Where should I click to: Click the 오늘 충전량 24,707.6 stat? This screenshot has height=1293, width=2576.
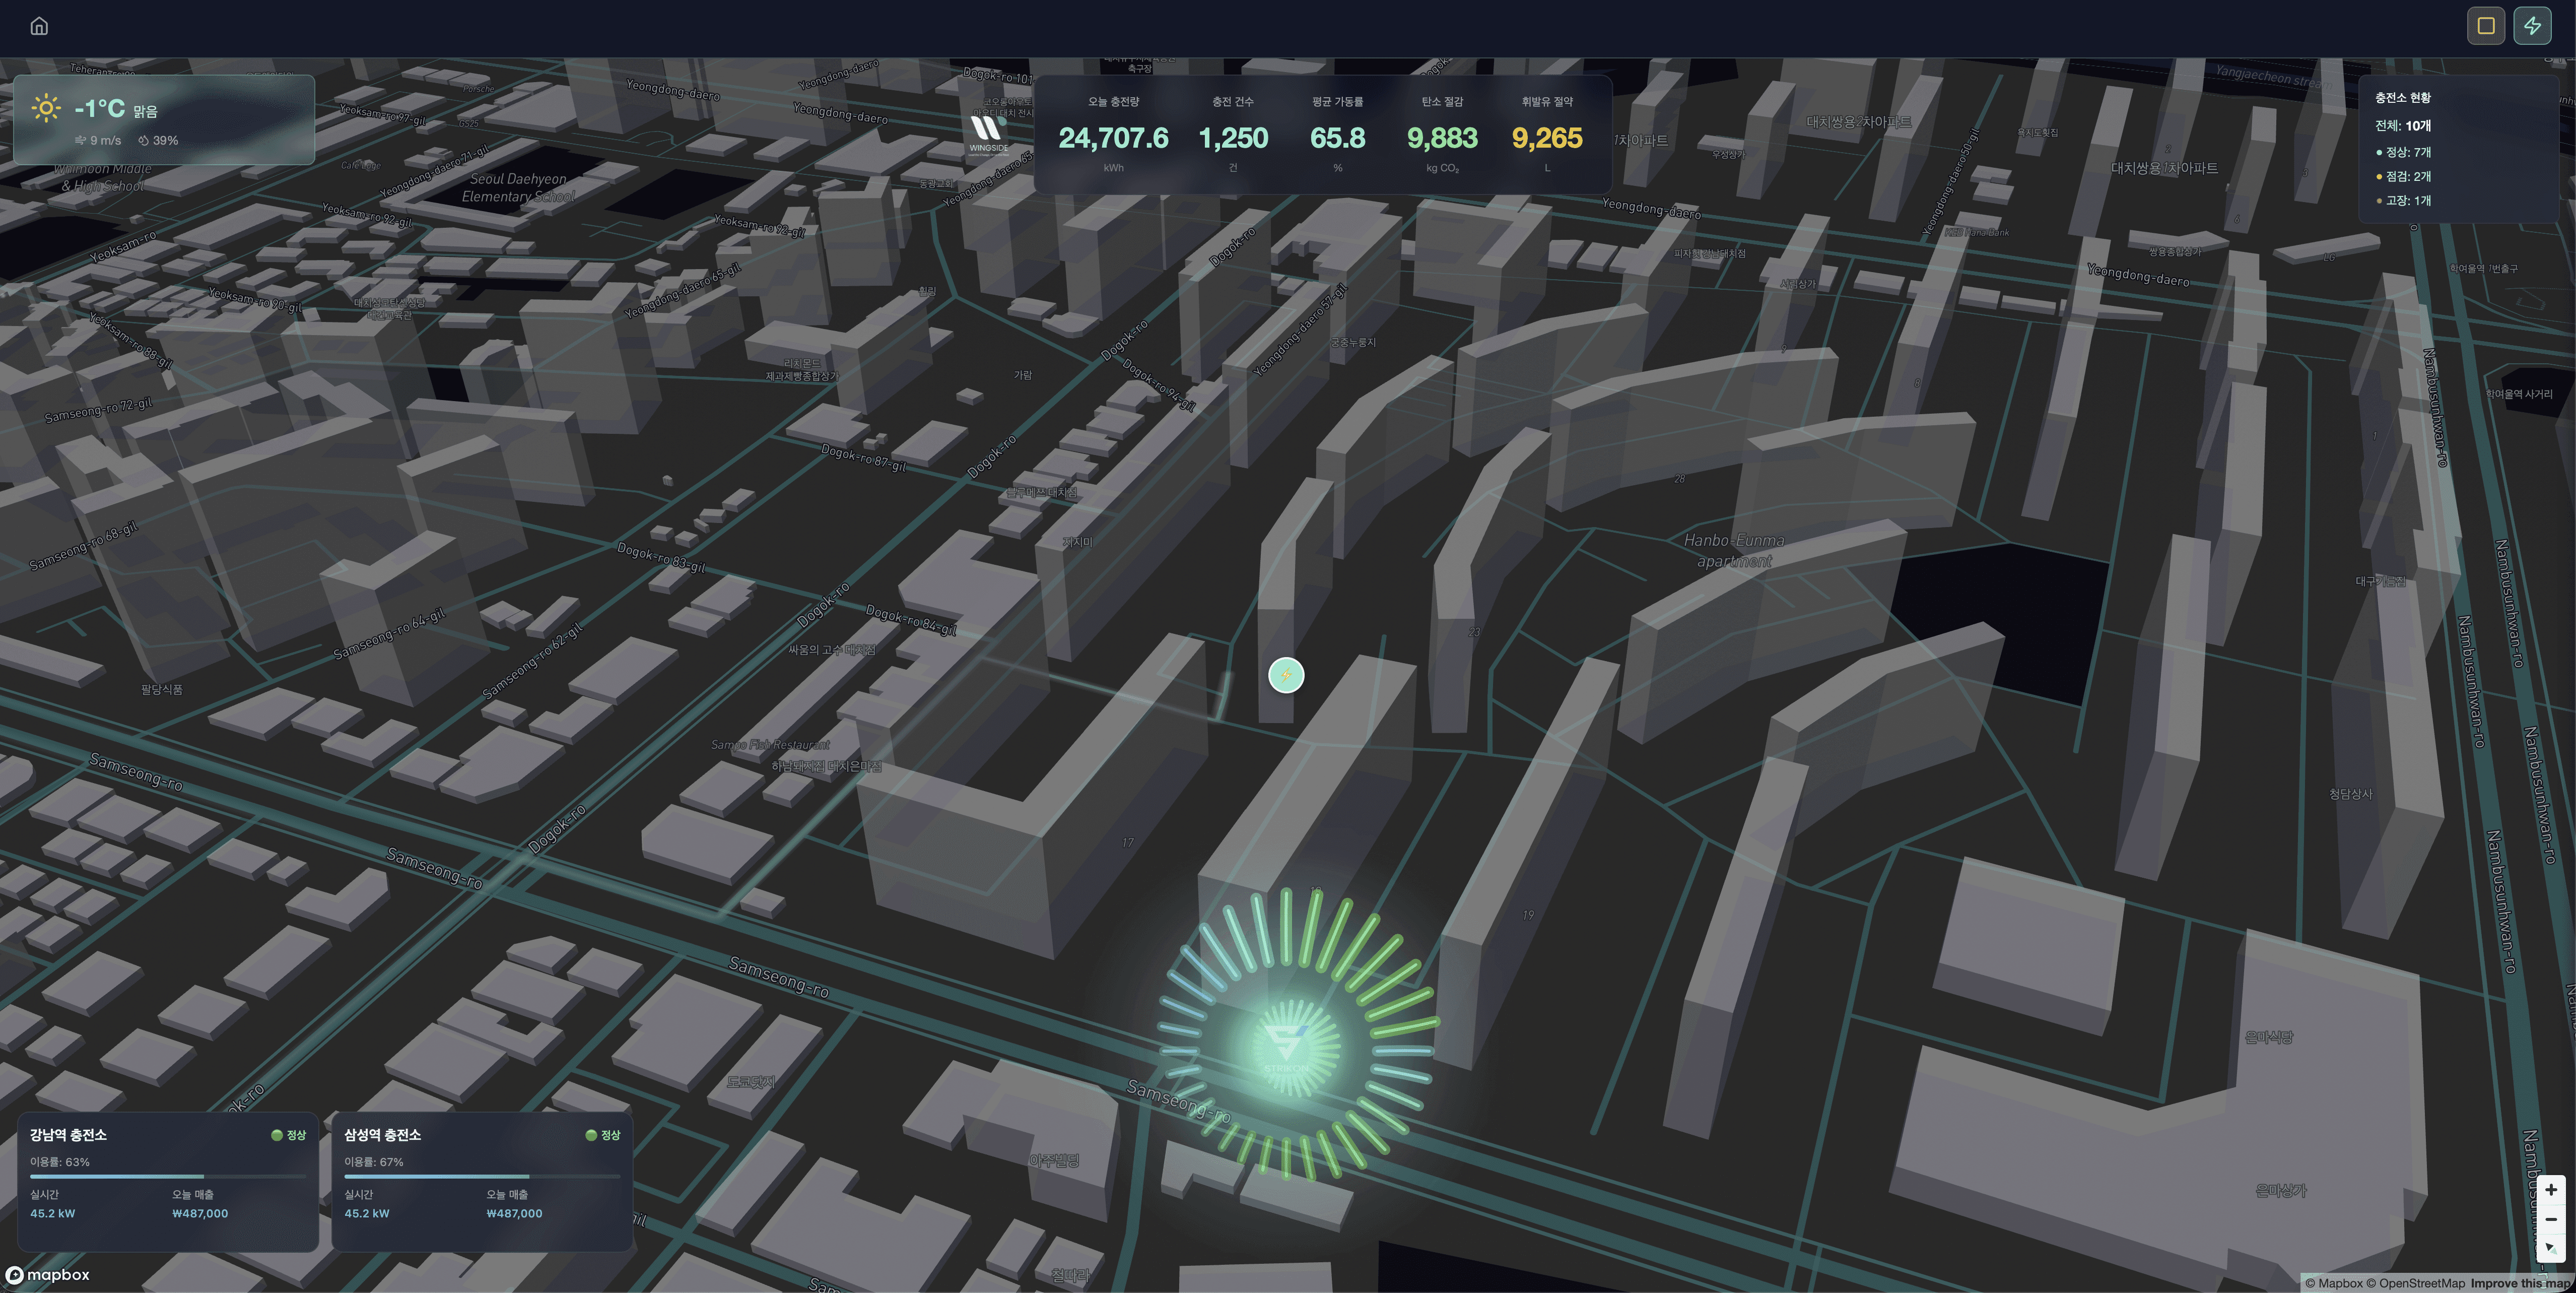click(1113, 137)
